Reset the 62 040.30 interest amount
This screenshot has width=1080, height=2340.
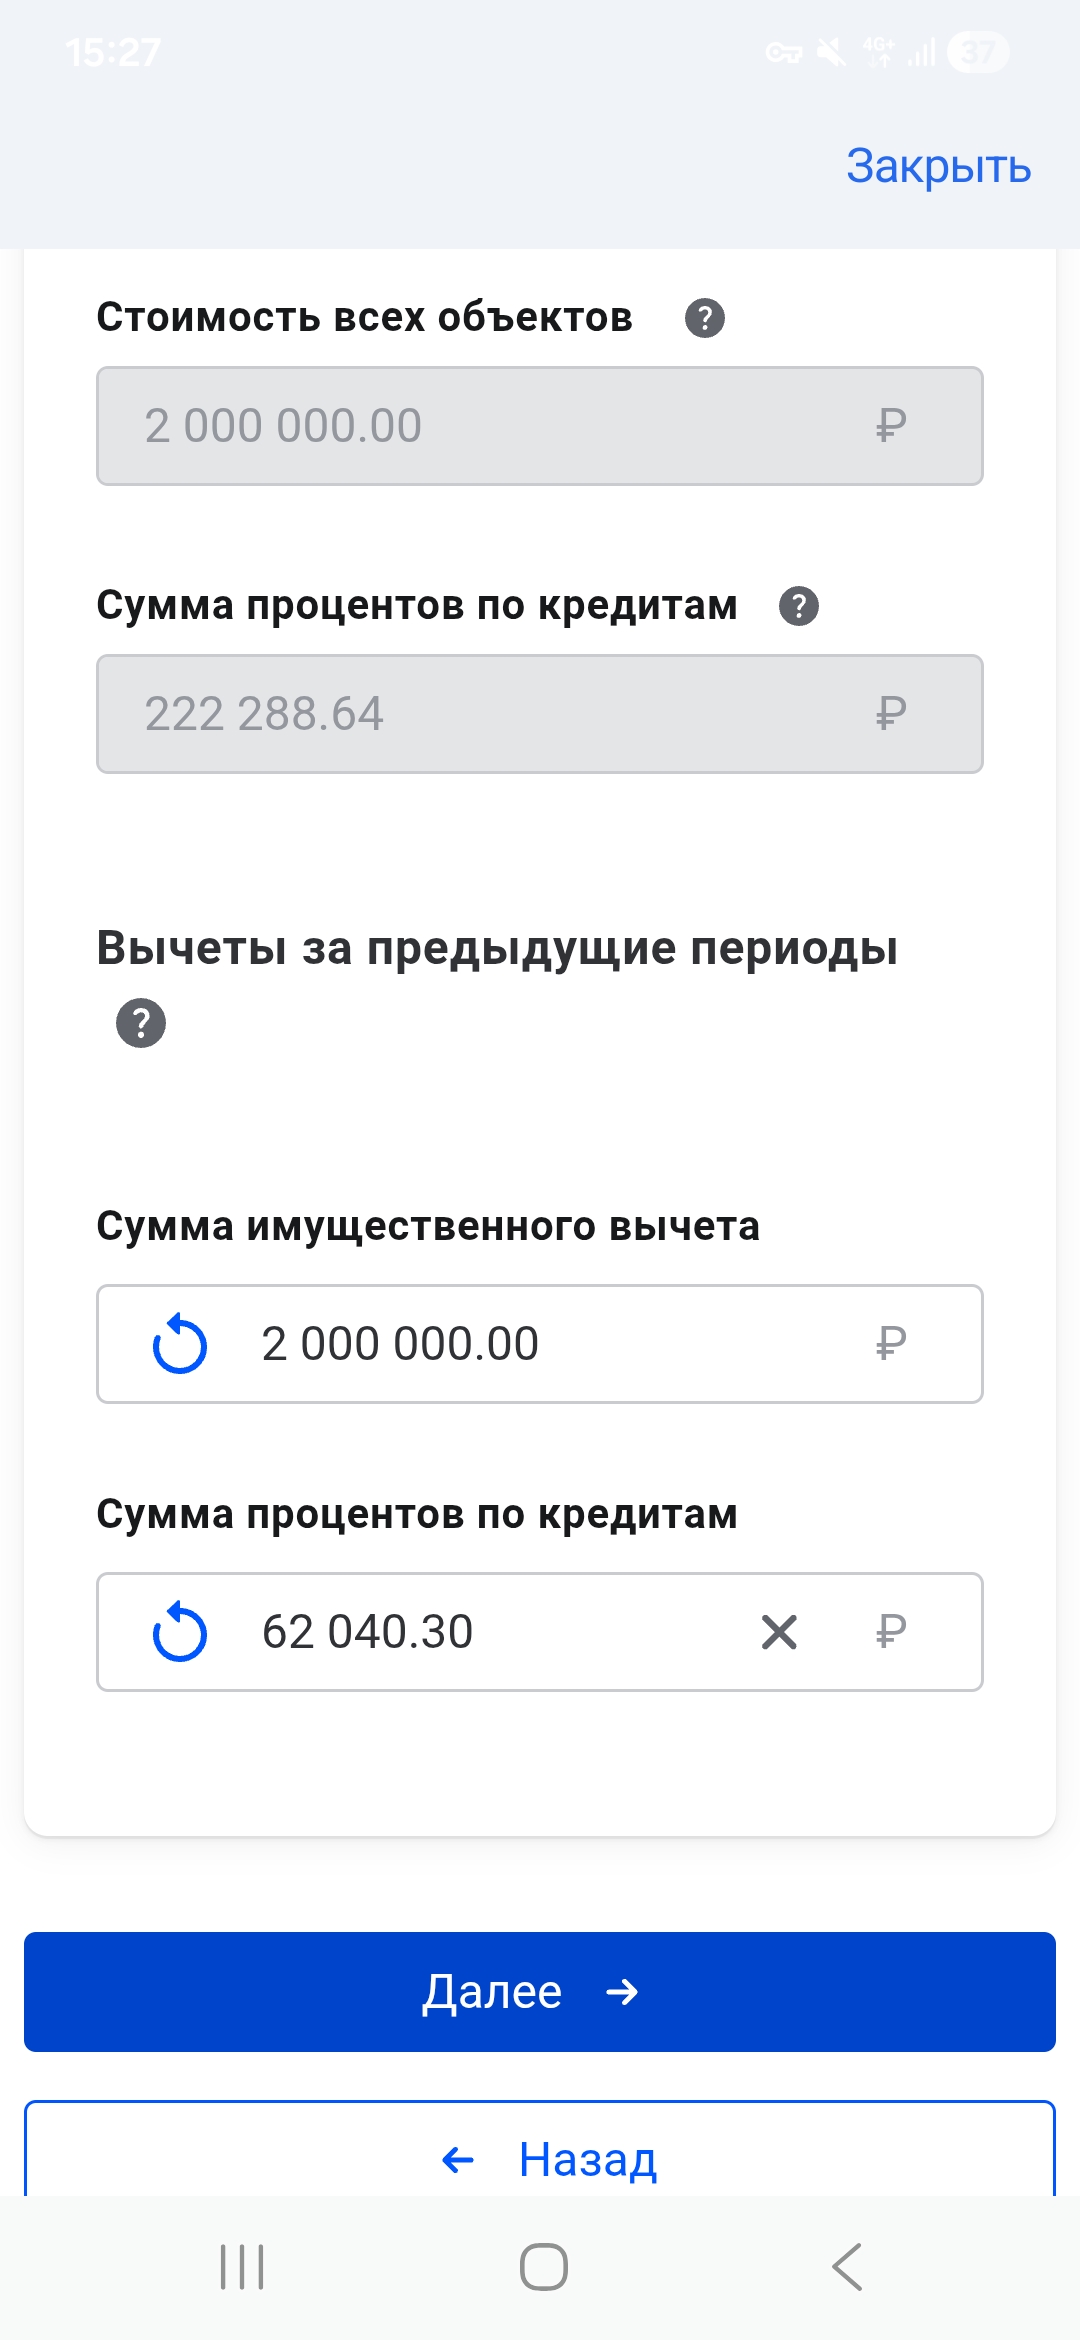[x=180, y=1632]
